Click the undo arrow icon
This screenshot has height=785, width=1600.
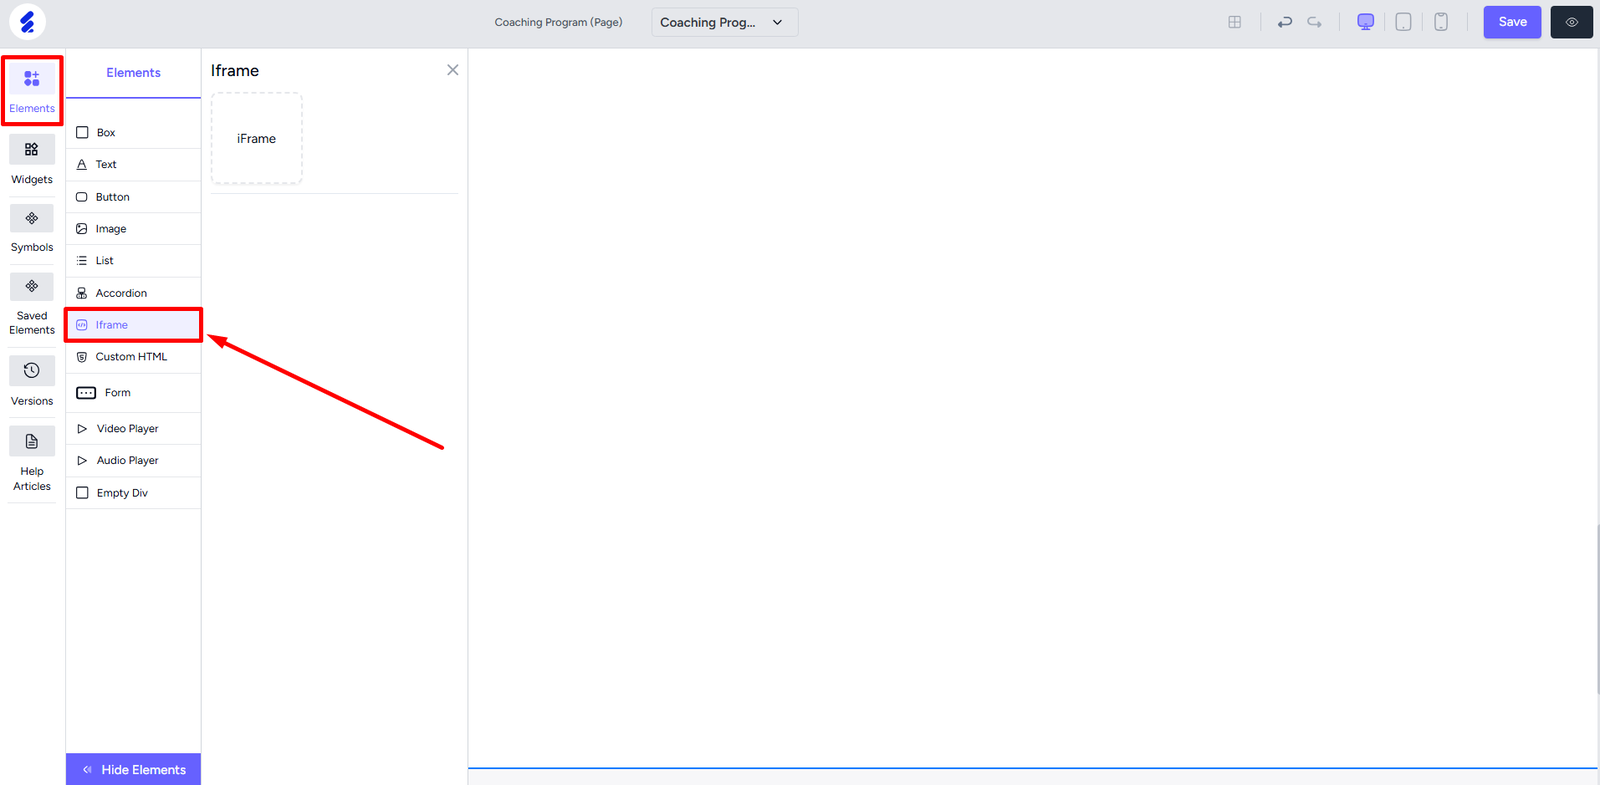[x=1285, y=22]
